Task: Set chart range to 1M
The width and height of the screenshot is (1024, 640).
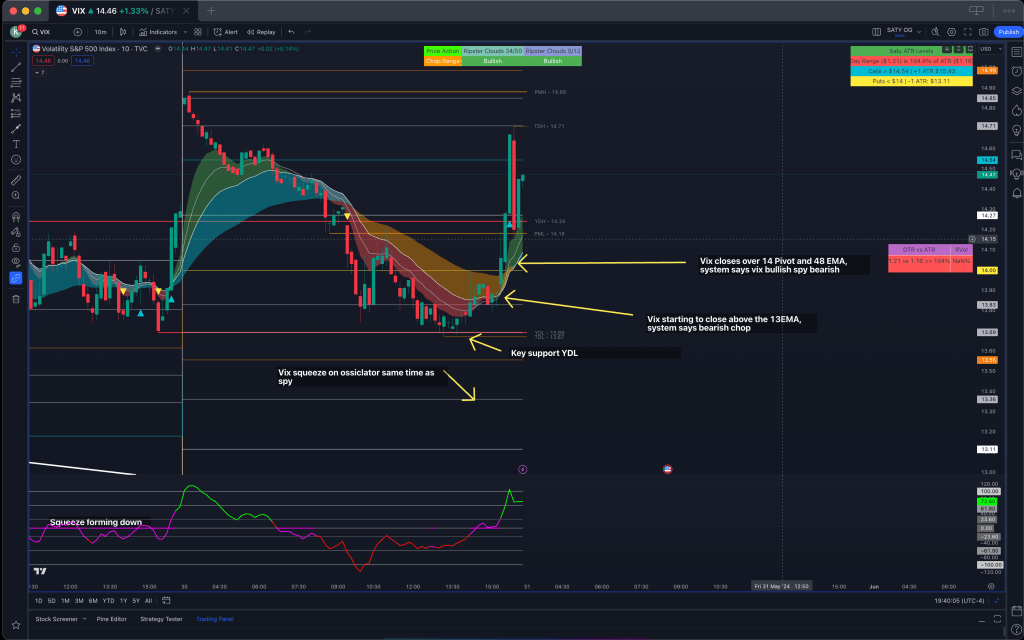Action: (65, 600)
